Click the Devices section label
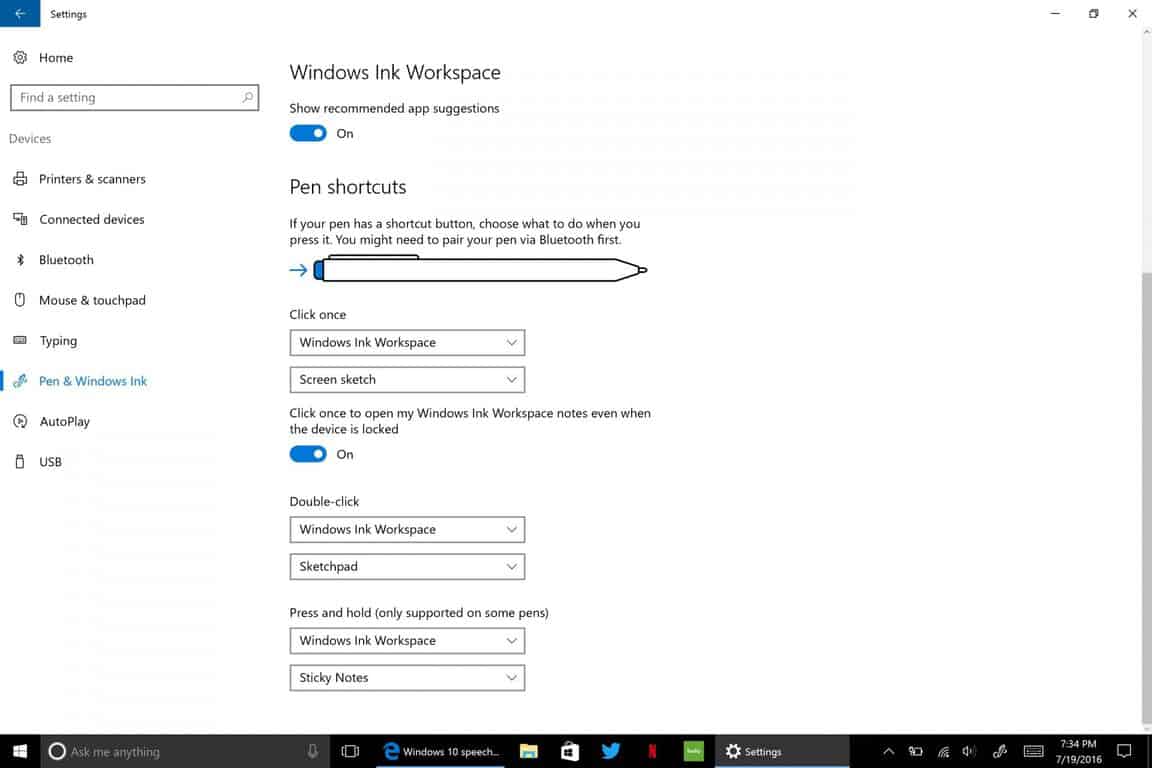The height and width of the screenshot is (768, 1152). (x=30, y=138)
